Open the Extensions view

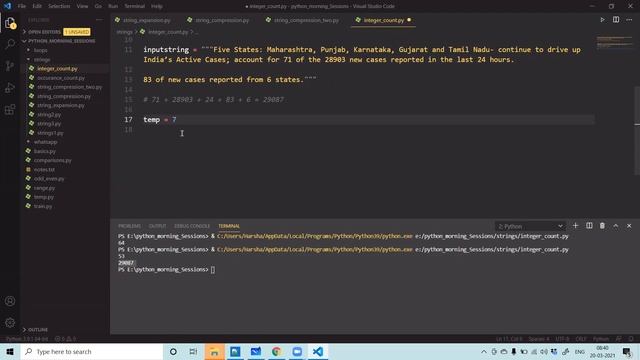(10, 109)
